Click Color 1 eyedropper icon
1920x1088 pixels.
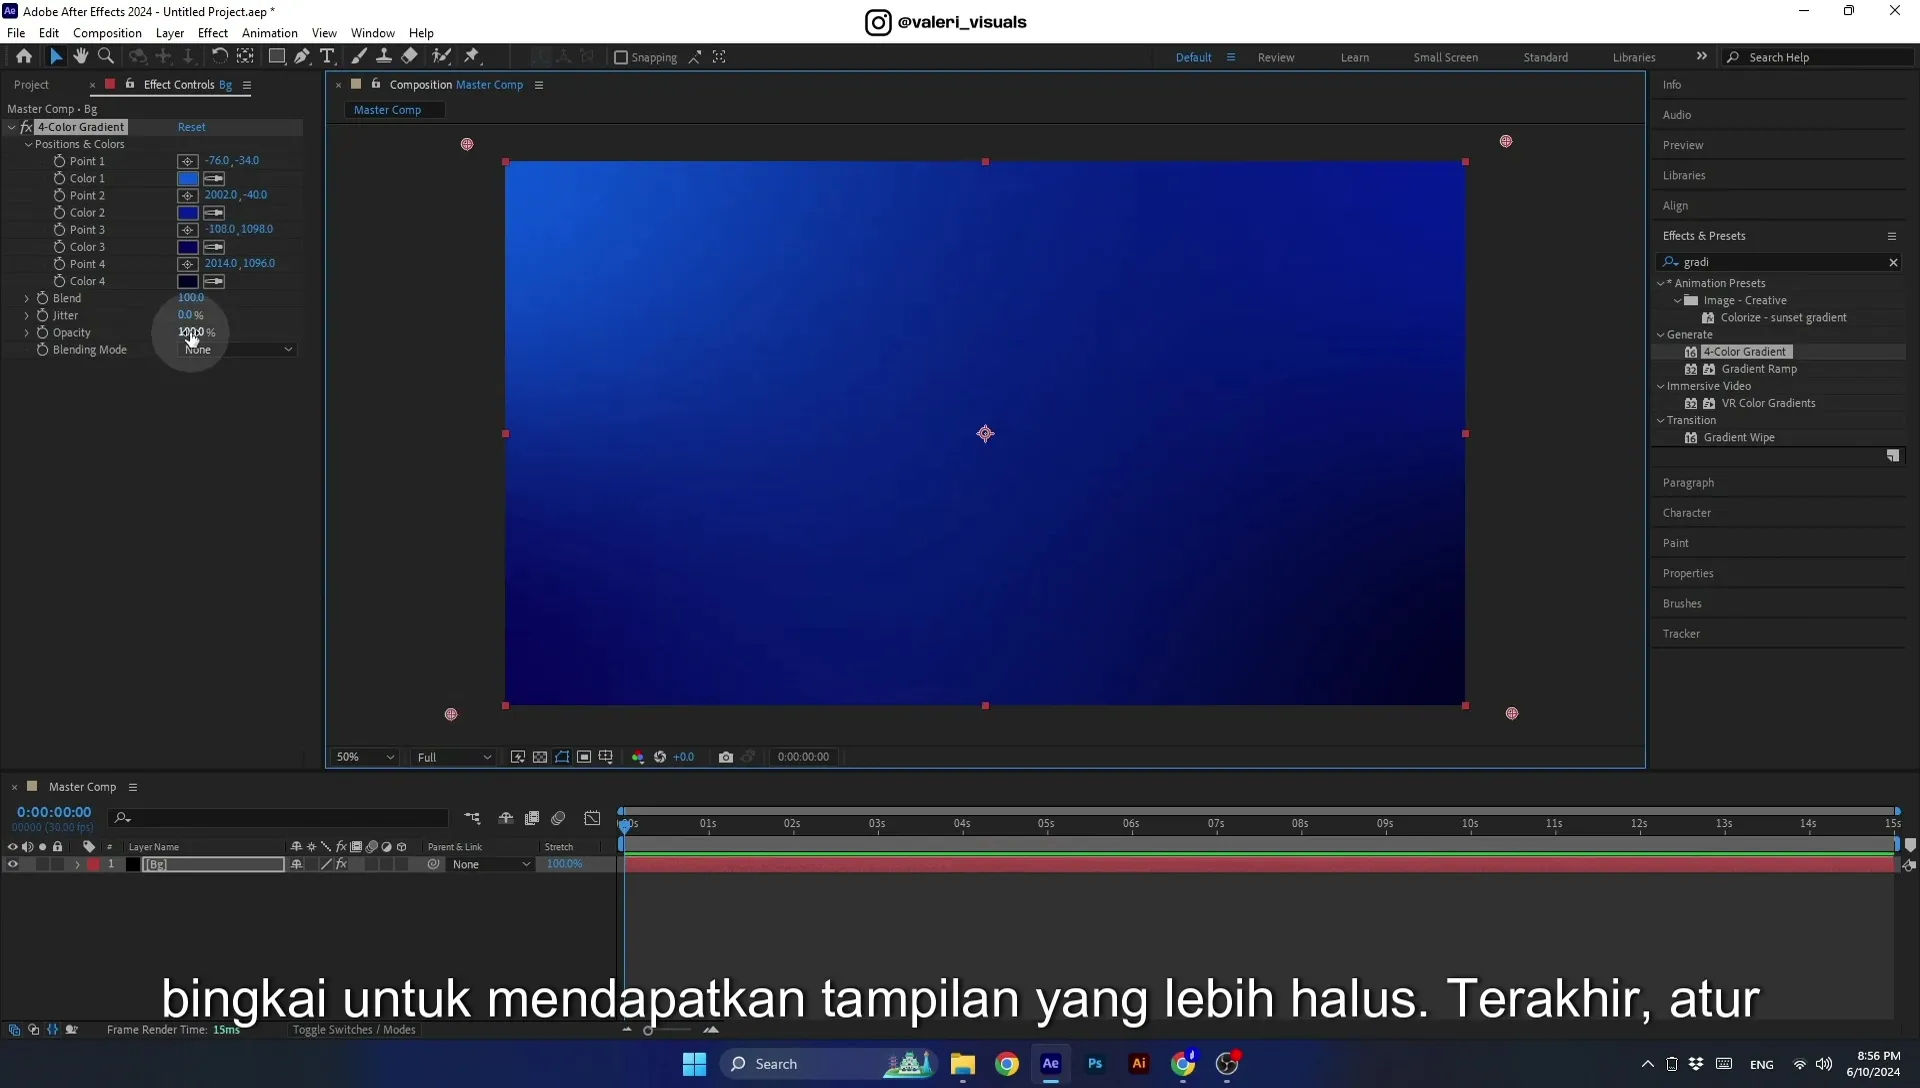(214, 178)
